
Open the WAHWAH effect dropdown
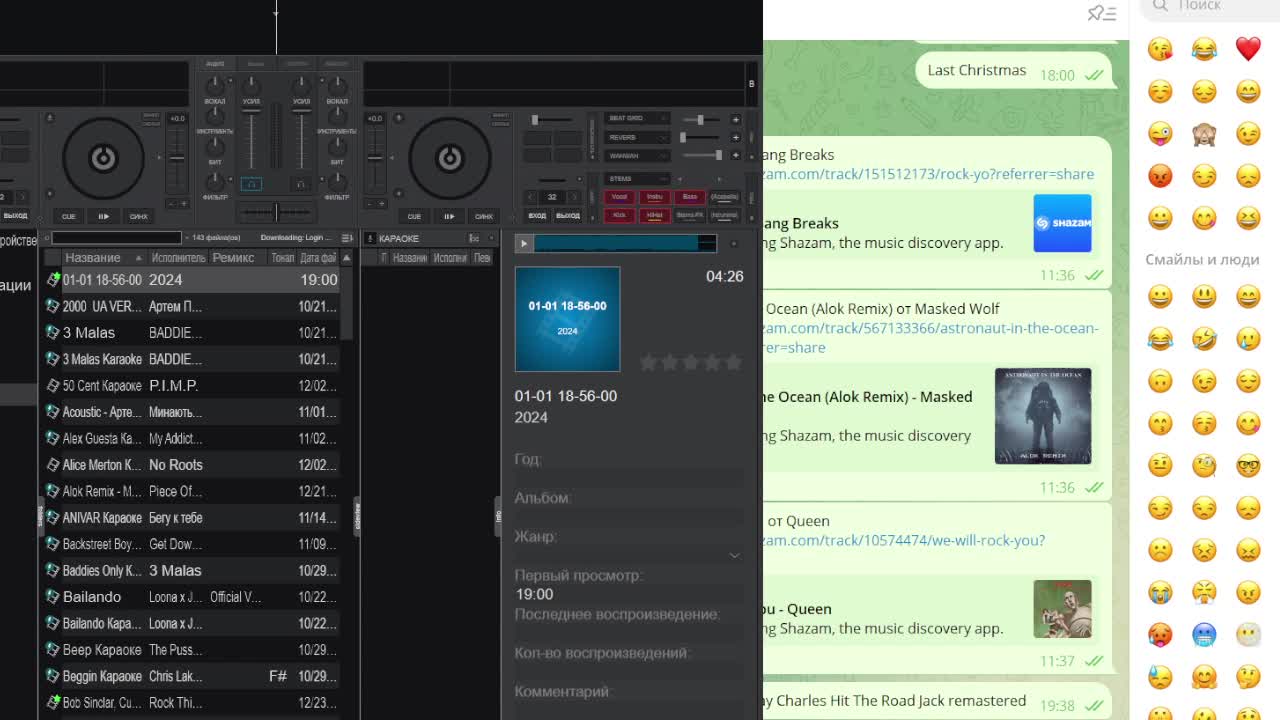(x=636, y=155)
